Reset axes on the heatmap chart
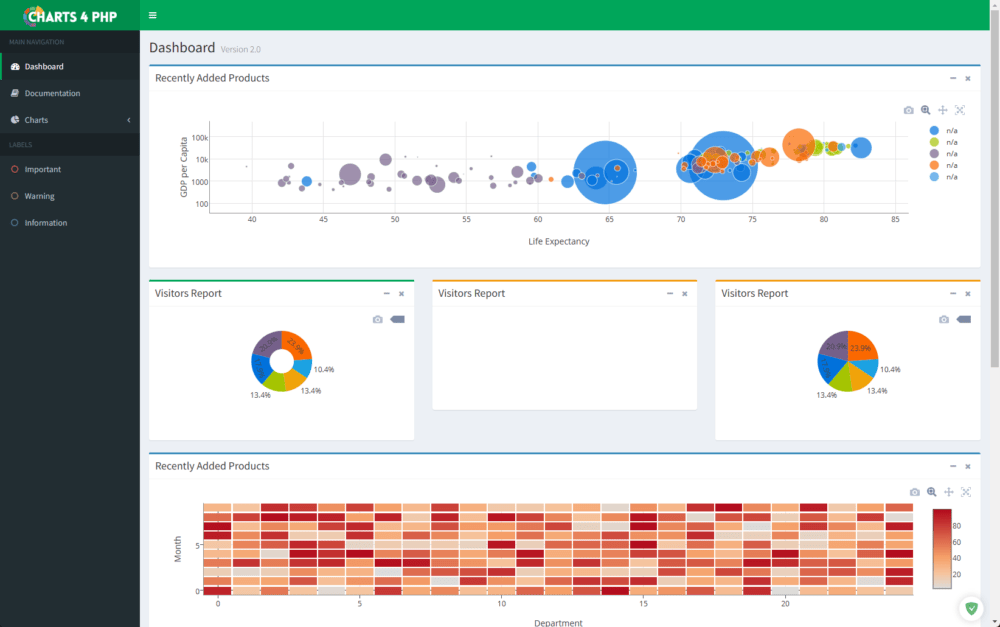This screenshot has width=1000, height=627. coord(966,492)
